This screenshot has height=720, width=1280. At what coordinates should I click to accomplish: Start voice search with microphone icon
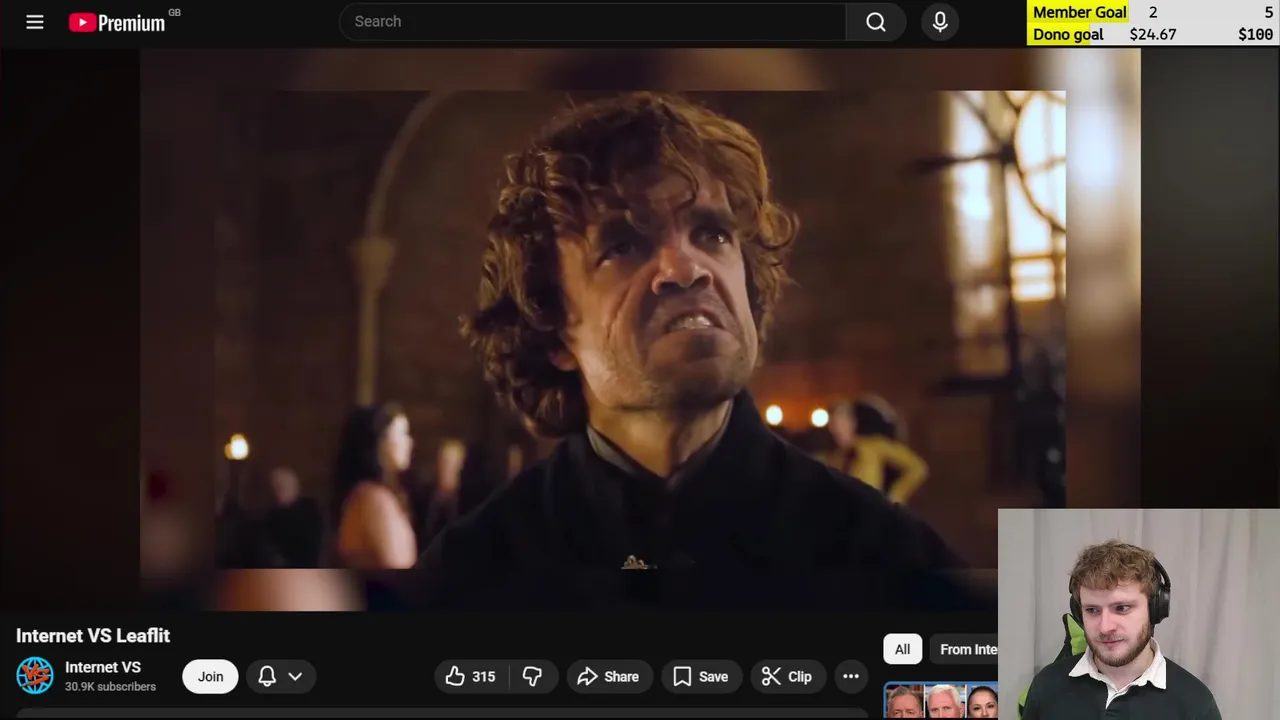[940, 21]
